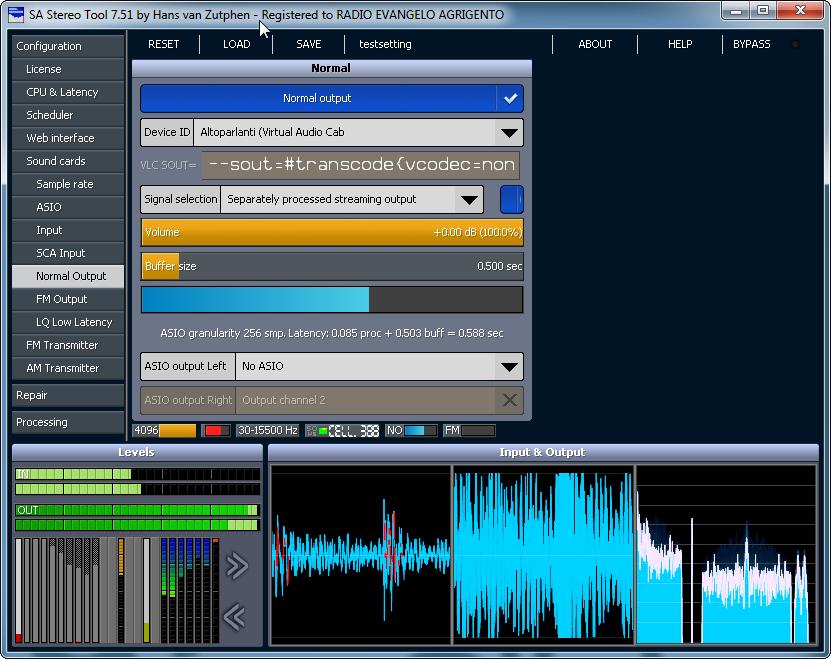Click the double left arrow in Levels panel
This screenshot has height=659, width=831.
pos(234,617)
